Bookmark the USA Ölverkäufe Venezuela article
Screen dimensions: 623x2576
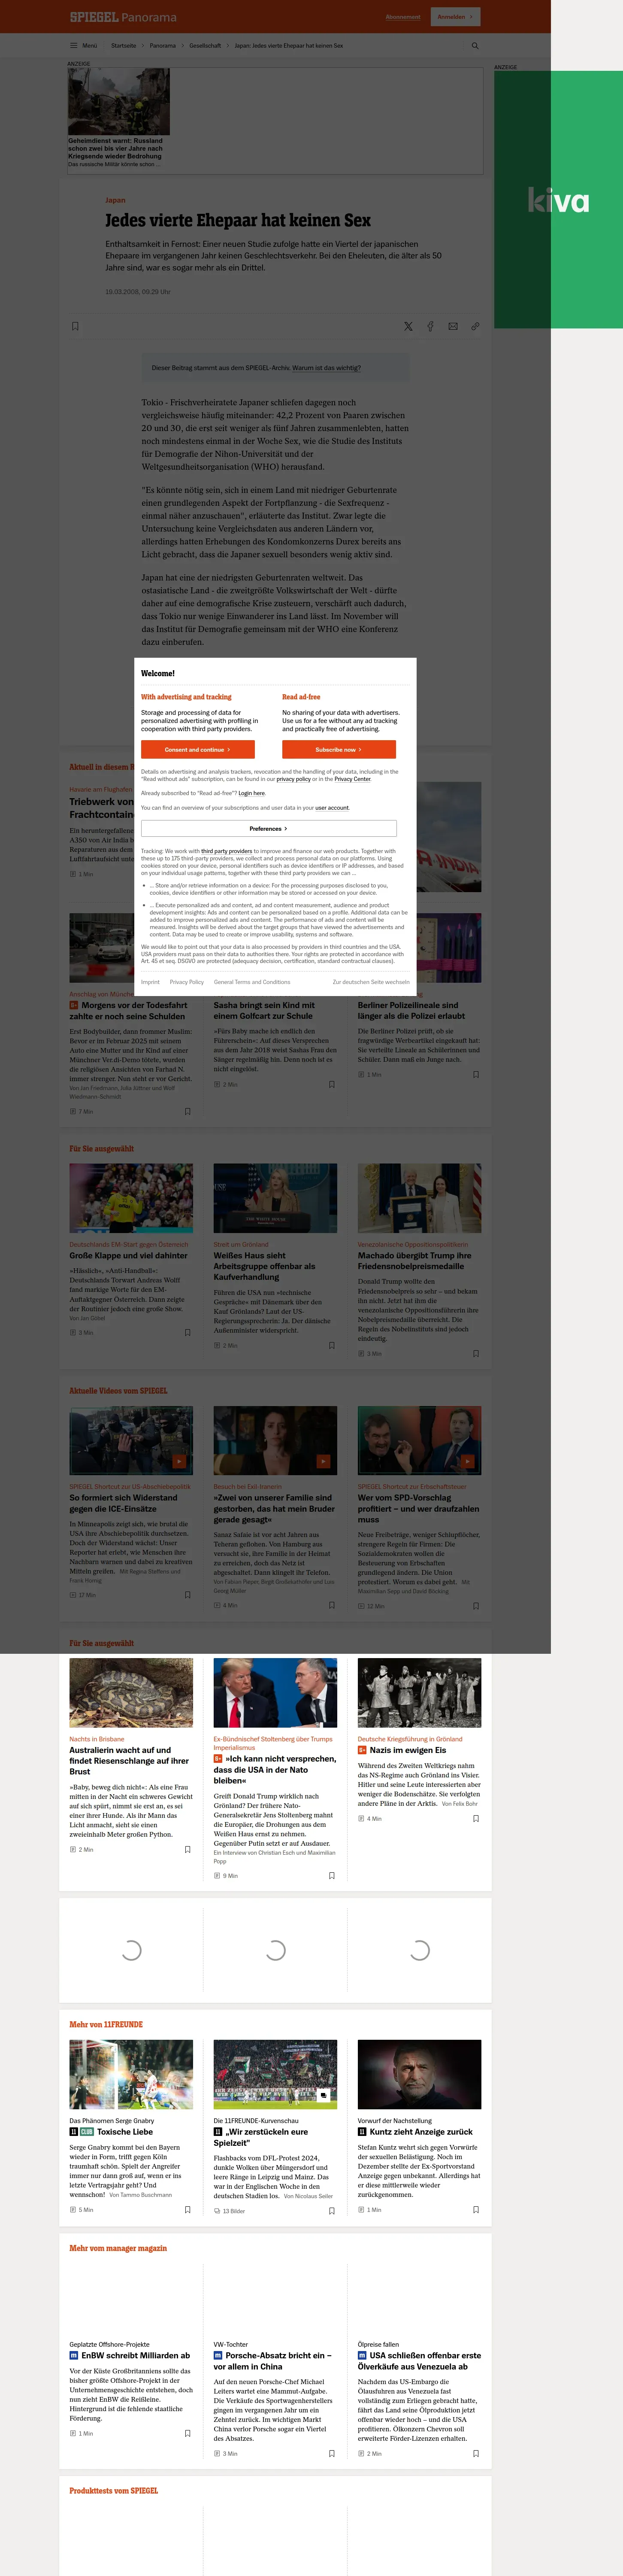coord(476,2454)
